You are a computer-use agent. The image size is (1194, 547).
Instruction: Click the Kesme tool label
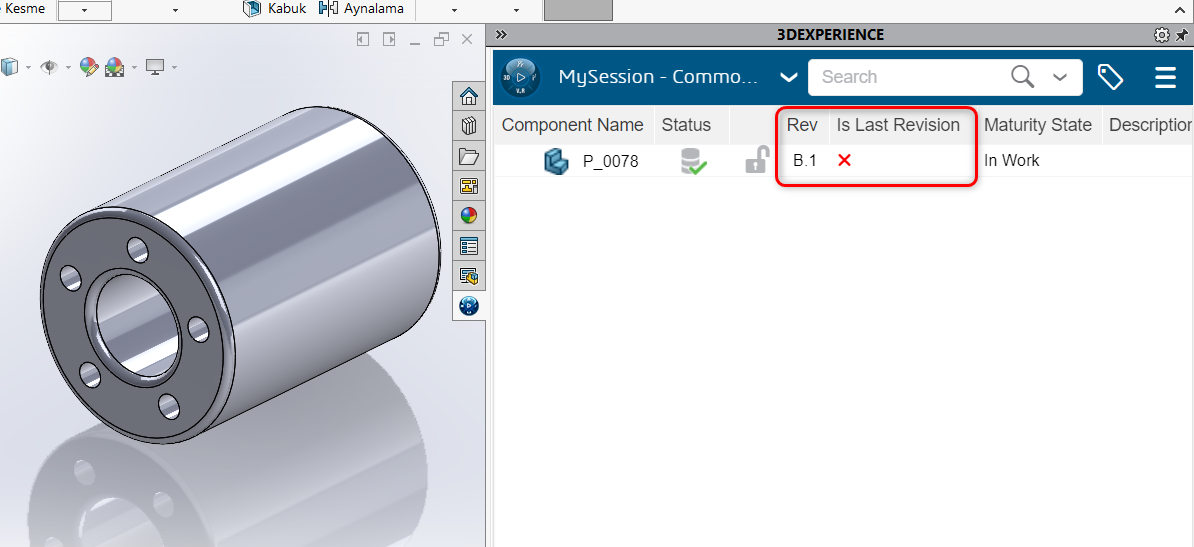(x=24, y=9)
